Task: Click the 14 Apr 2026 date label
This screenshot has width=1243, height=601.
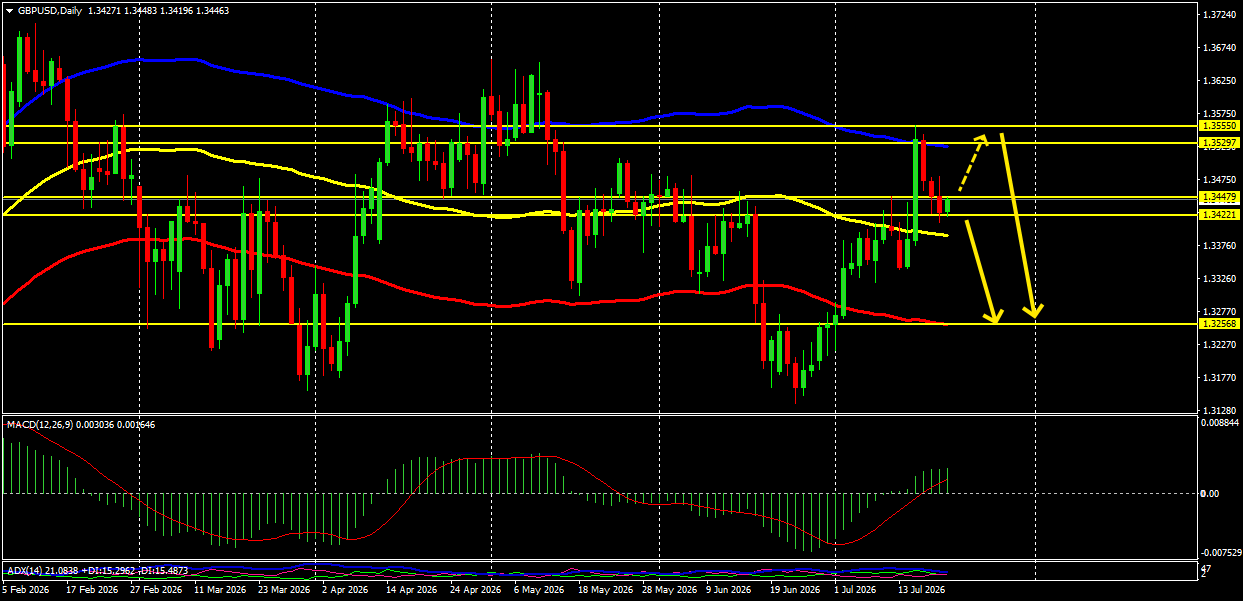Action: (x=410, y=590)
